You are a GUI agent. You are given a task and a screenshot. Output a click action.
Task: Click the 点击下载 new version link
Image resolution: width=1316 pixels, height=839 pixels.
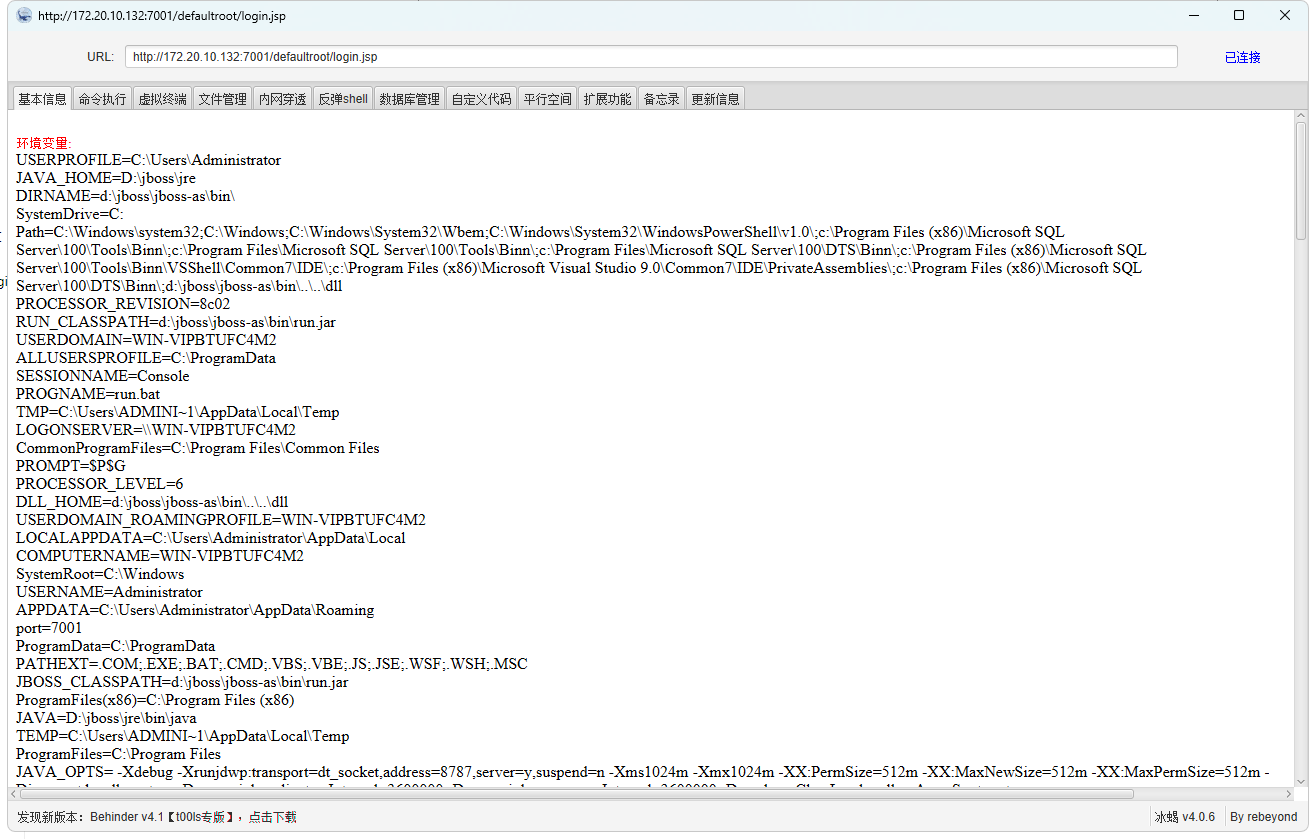272,817
